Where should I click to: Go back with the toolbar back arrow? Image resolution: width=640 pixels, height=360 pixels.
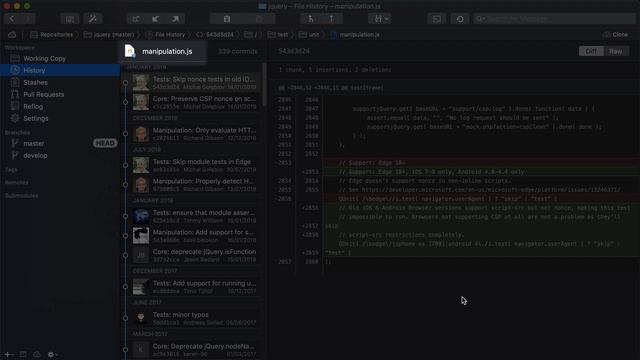point(12,19)
